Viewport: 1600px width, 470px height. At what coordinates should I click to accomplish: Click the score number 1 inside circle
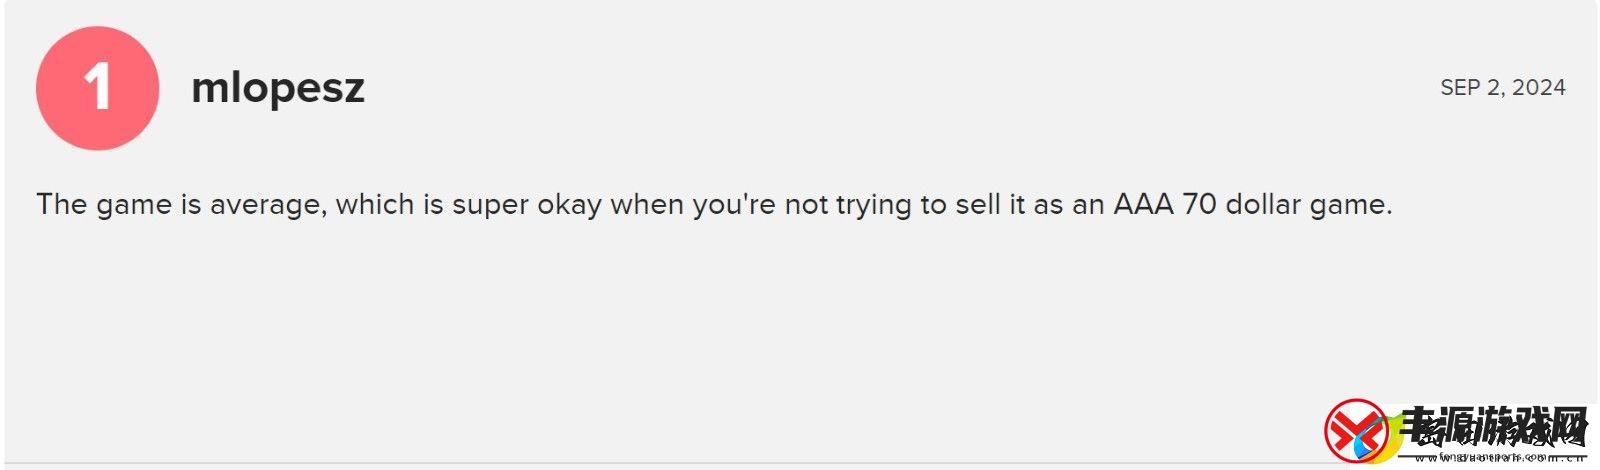pos(98,88)
